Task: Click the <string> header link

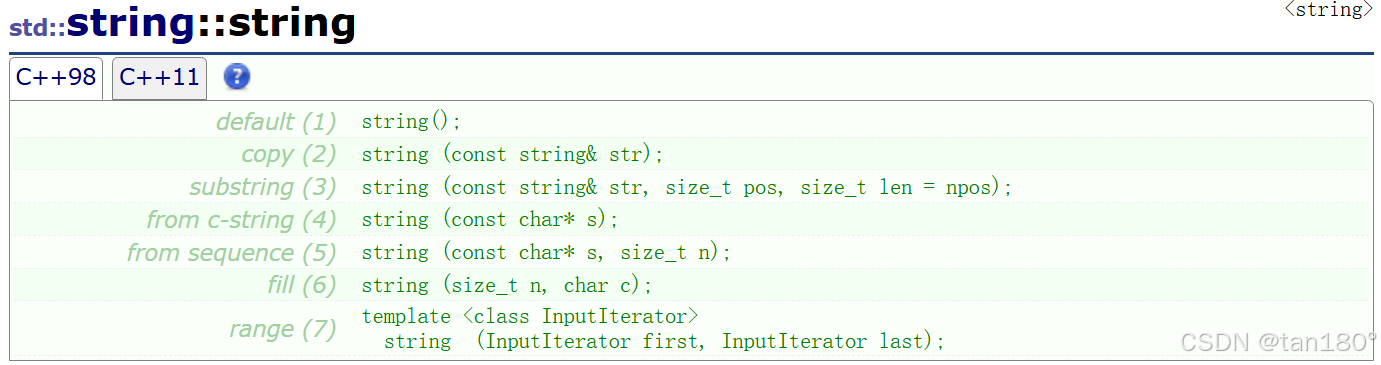Action: tap(1329, 10)
